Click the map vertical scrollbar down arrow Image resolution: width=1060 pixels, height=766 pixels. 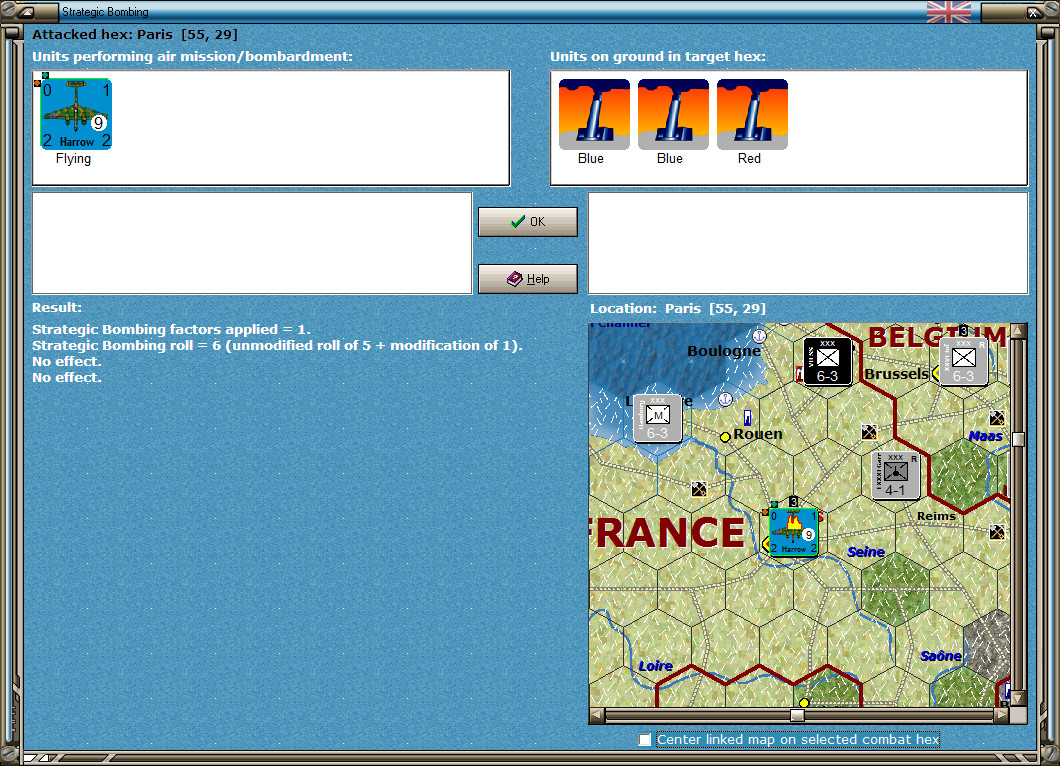1018,698
